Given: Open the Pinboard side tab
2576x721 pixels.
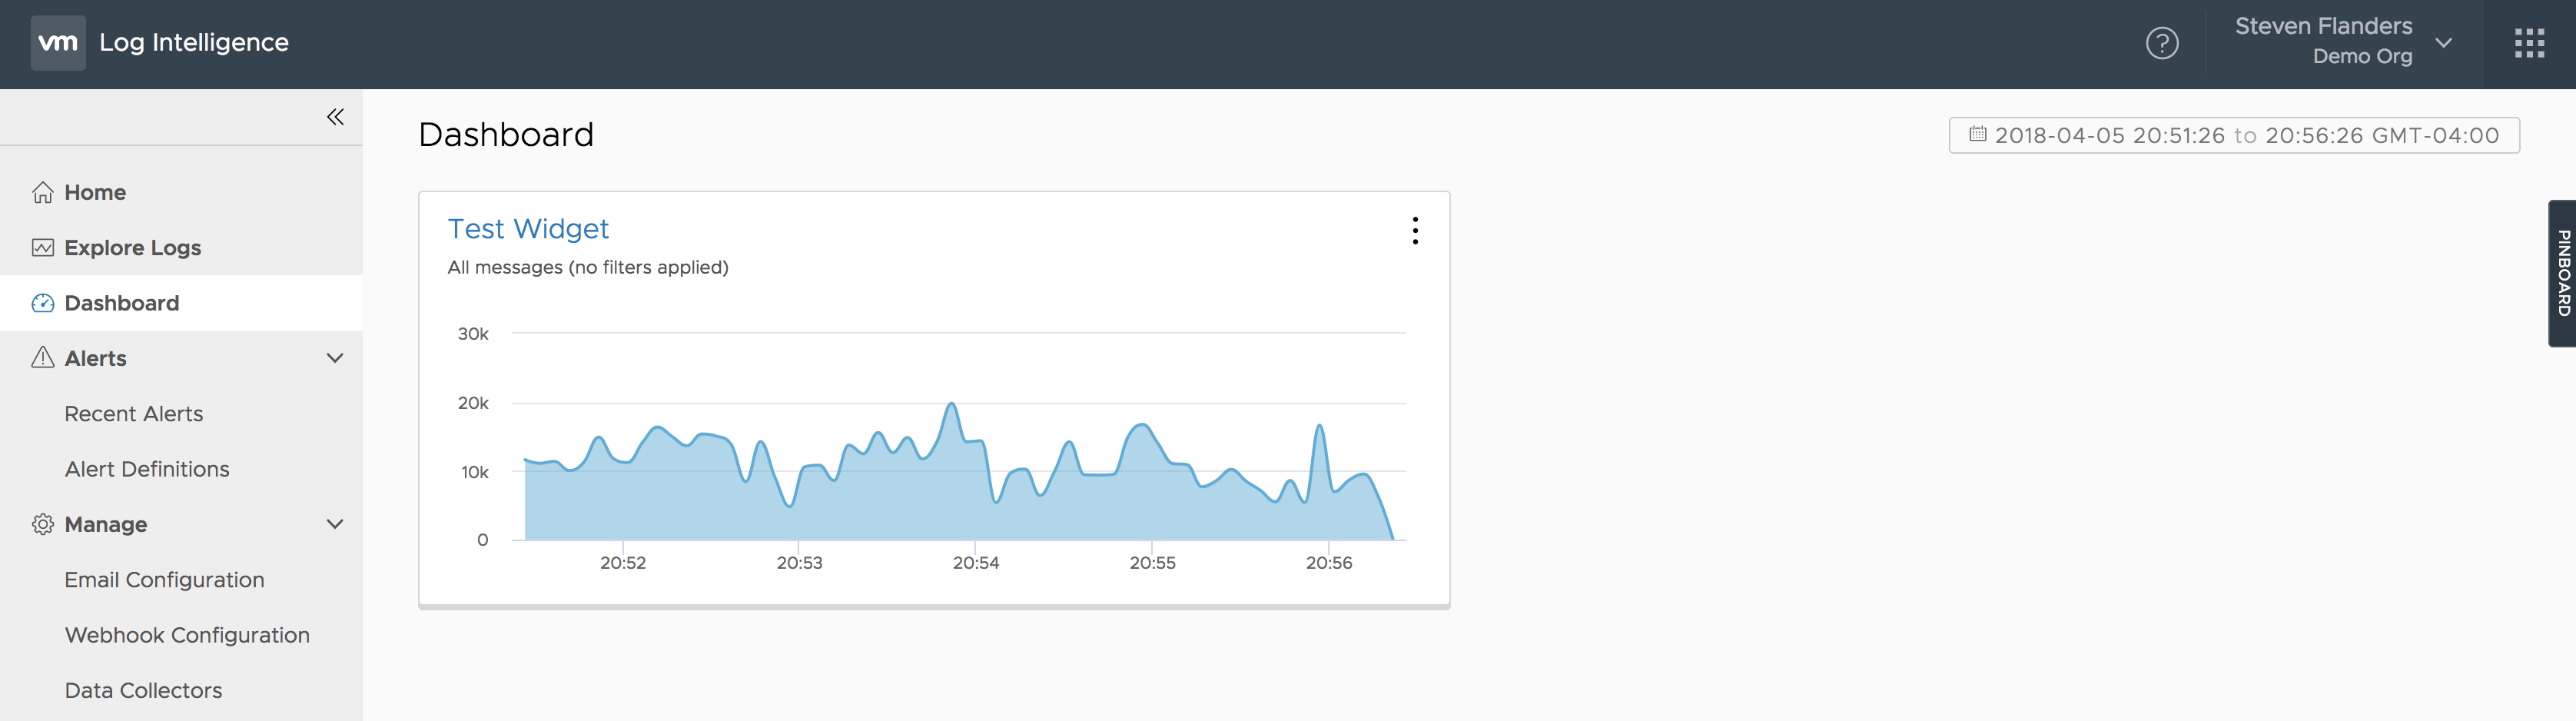Looking at the screenshot, I should (x=2562, y=273).
